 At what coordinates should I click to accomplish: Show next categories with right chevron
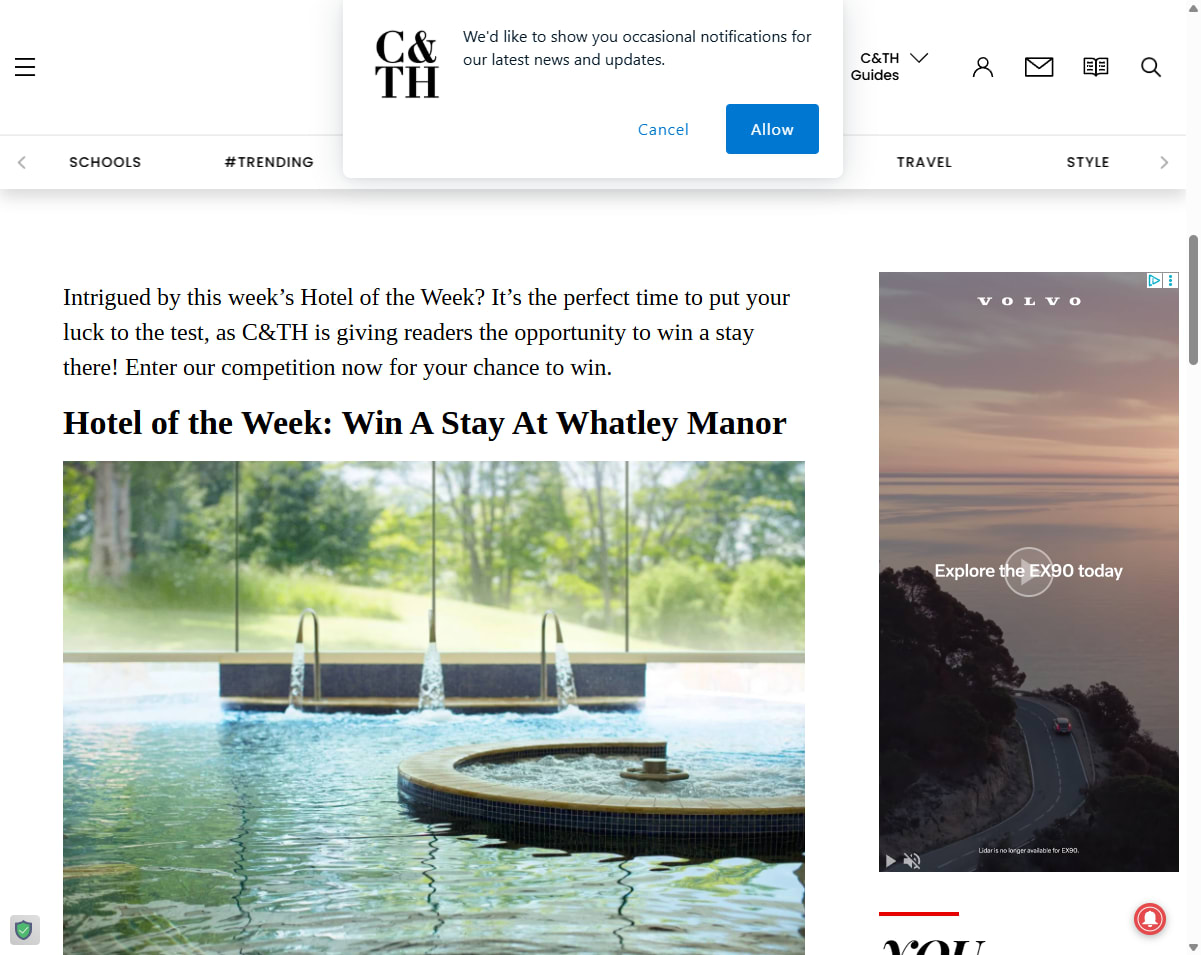1164,162
